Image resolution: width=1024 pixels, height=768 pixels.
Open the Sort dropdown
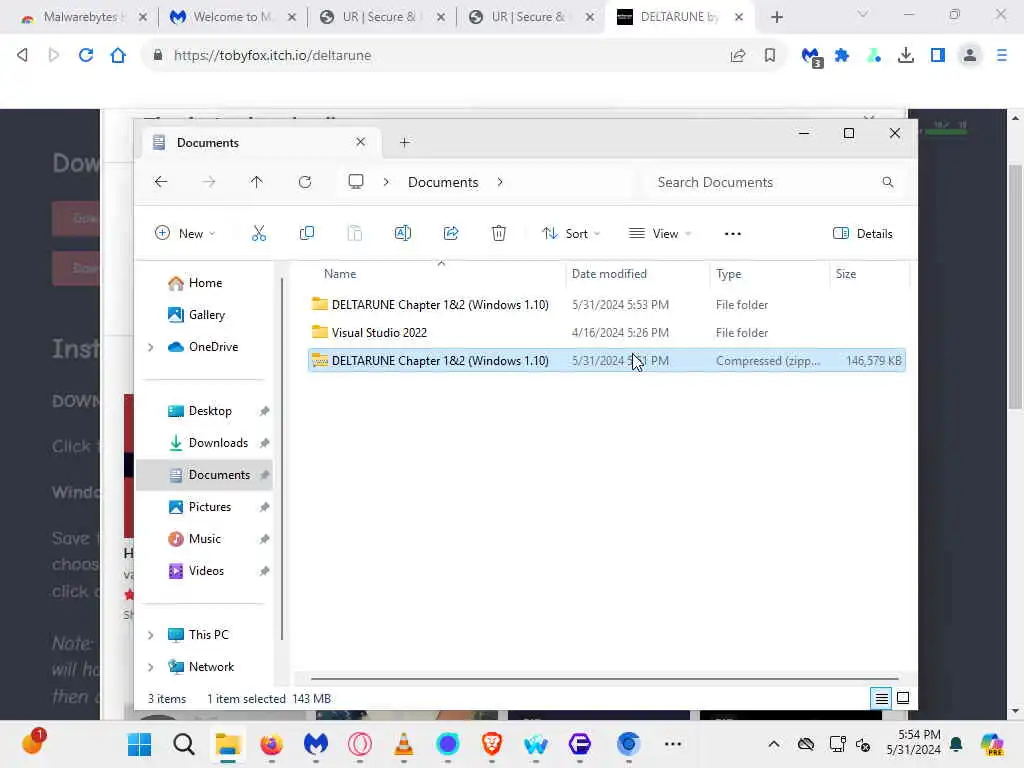[571, 233]
